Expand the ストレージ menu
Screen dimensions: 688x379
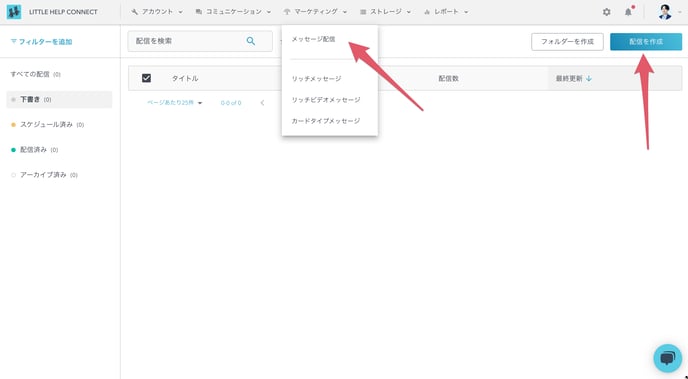[x=385, y=12]
